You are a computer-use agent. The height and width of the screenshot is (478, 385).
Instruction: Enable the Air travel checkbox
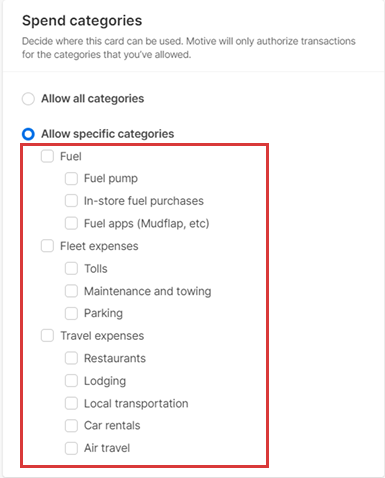tap(71, 448)
